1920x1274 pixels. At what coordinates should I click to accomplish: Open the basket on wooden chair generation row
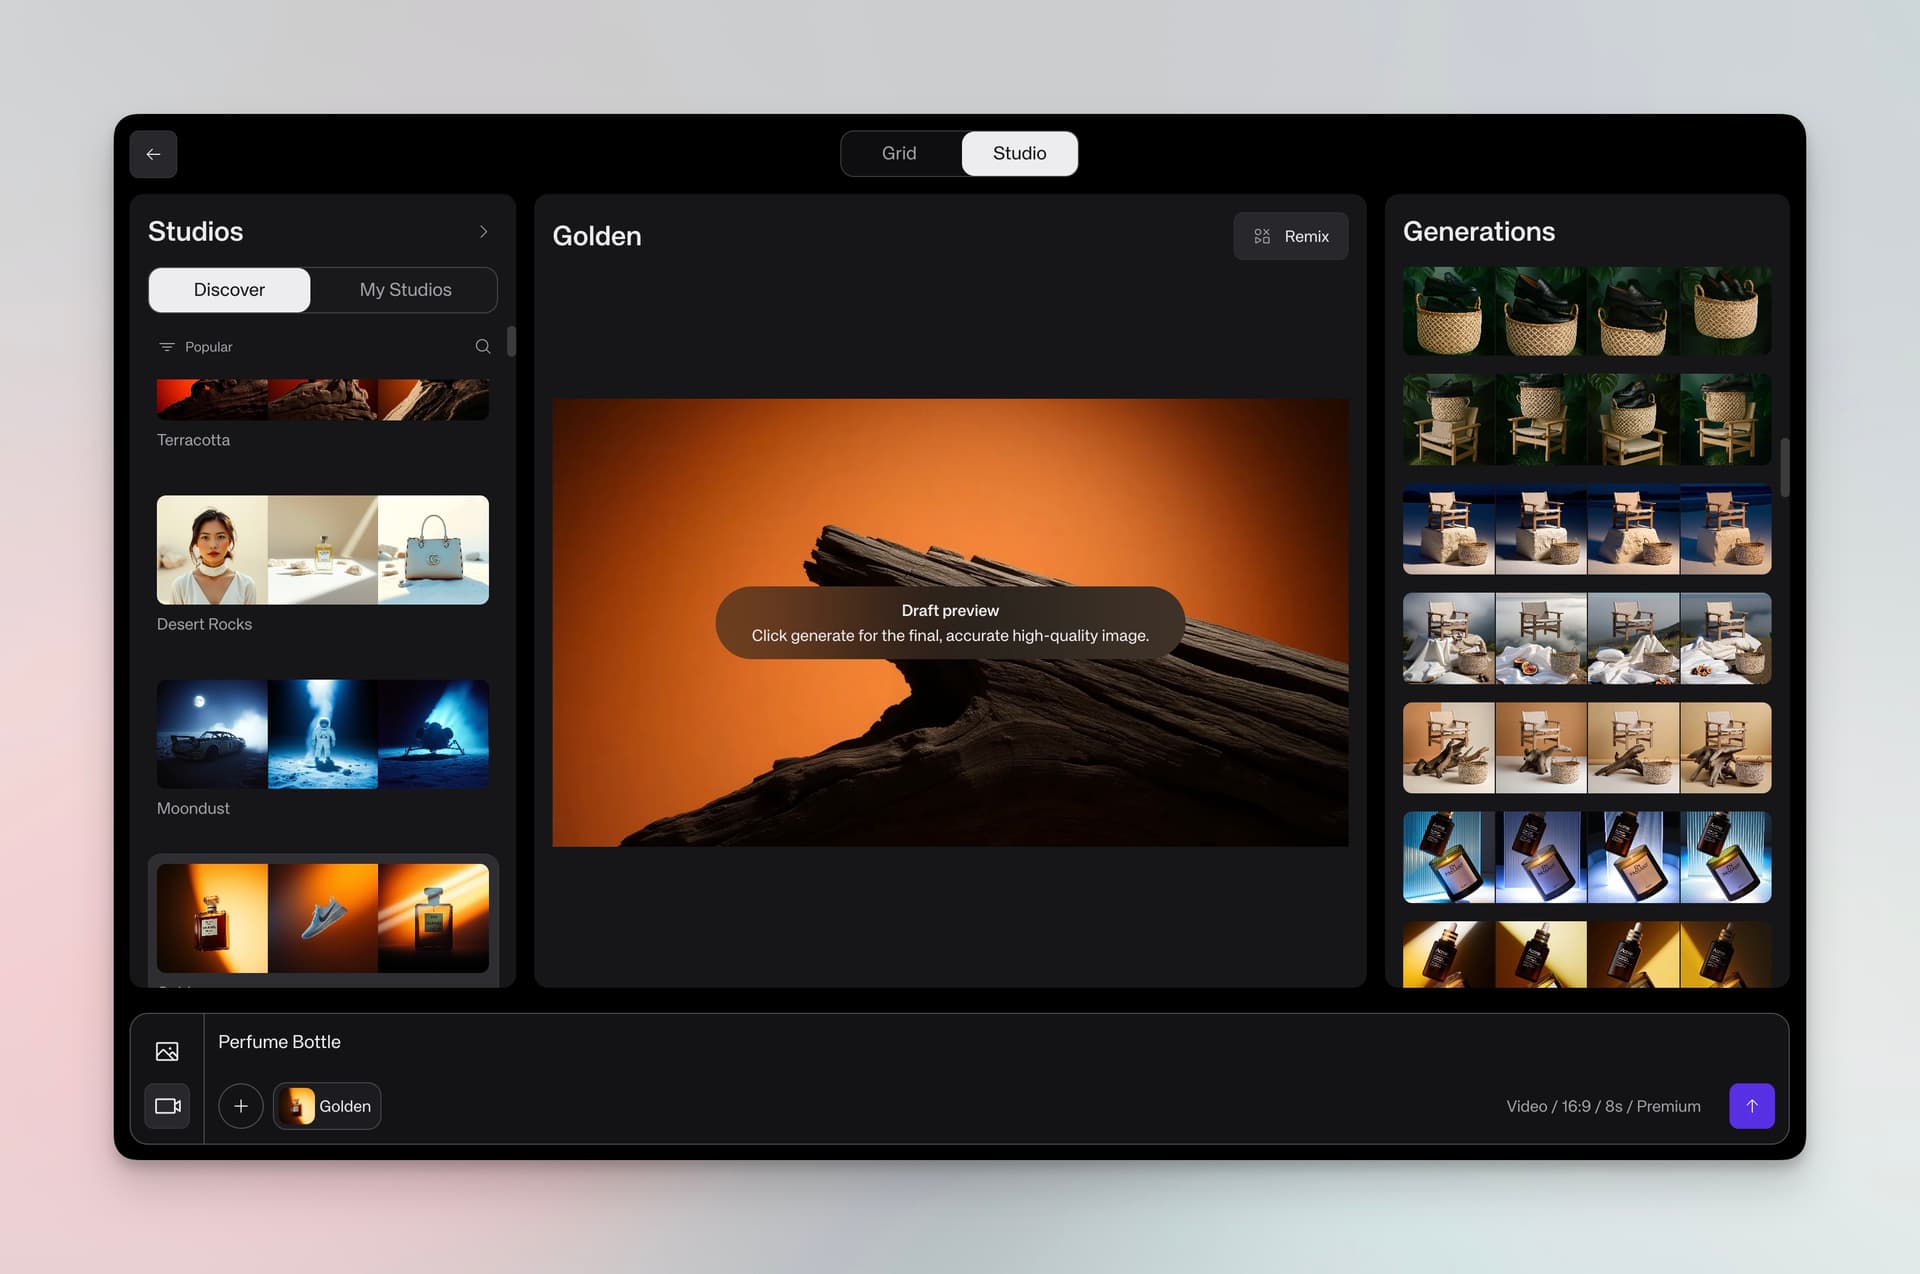1587,420
